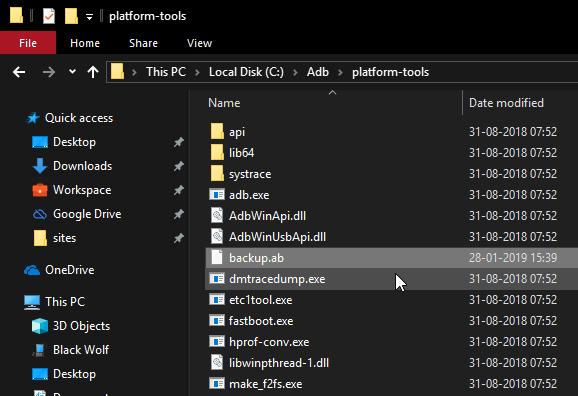
Task: Click the pin icon beside Downloads
Action: [x=179, y=166]
